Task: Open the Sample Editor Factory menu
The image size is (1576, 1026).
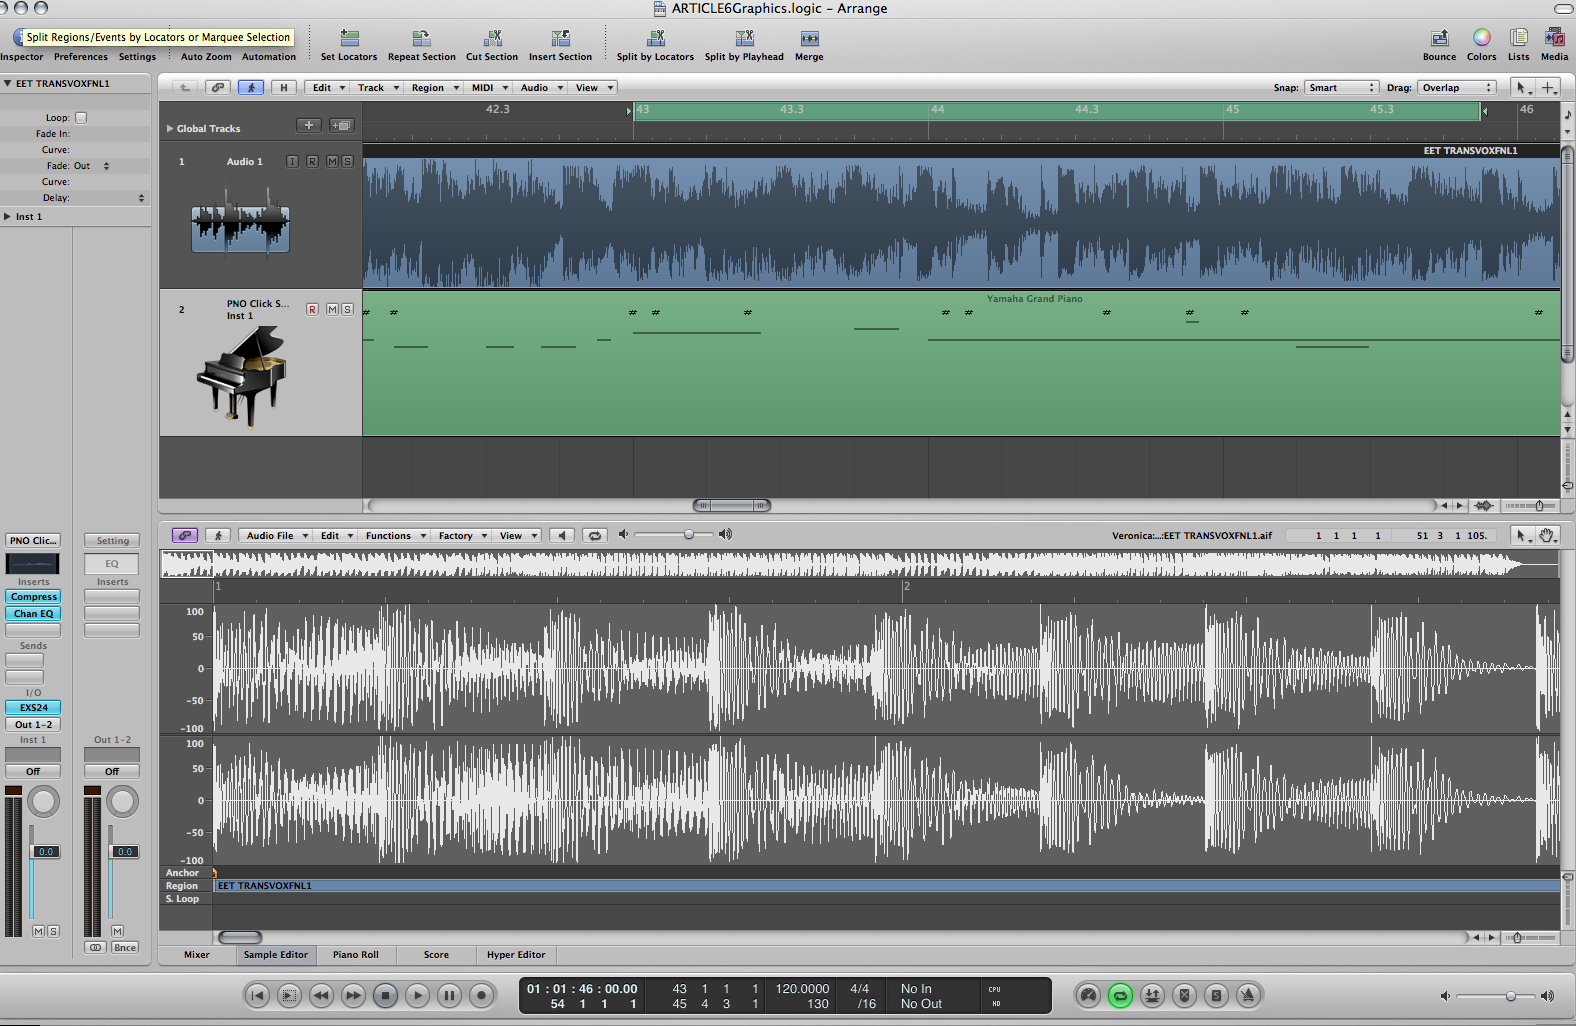Action: [x=462, y=535]
